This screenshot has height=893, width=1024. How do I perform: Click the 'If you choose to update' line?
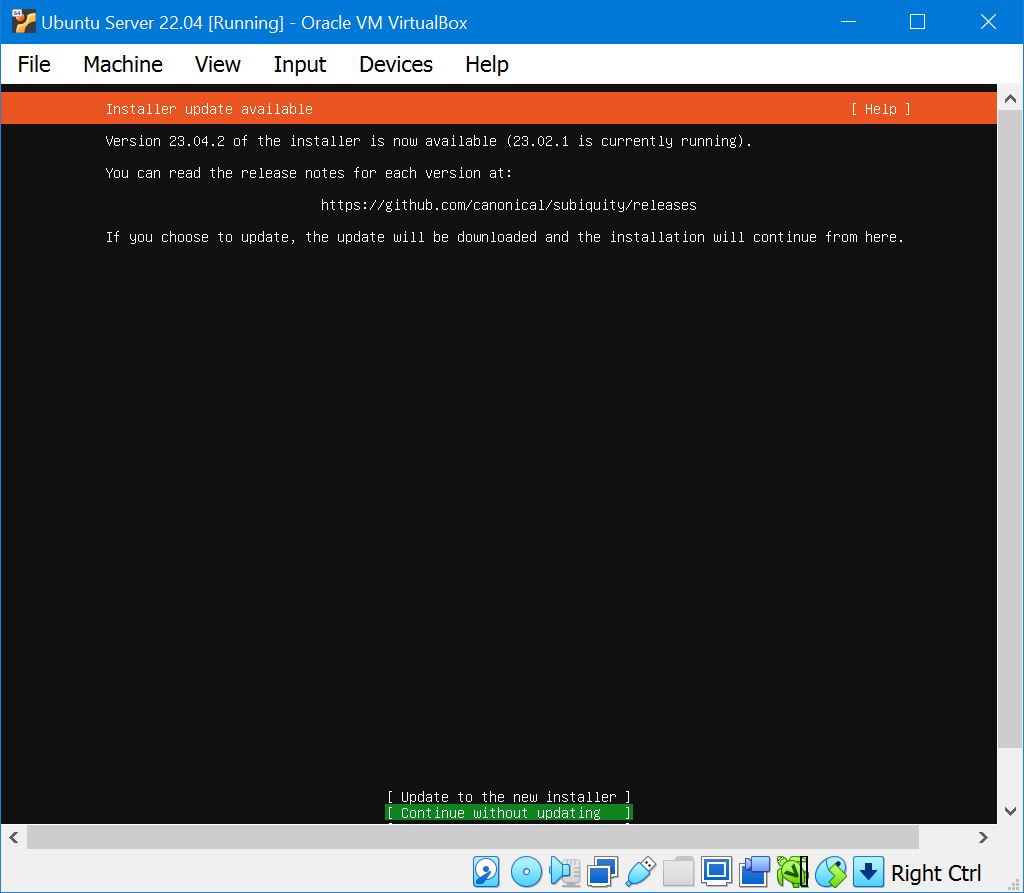point(505,237)
